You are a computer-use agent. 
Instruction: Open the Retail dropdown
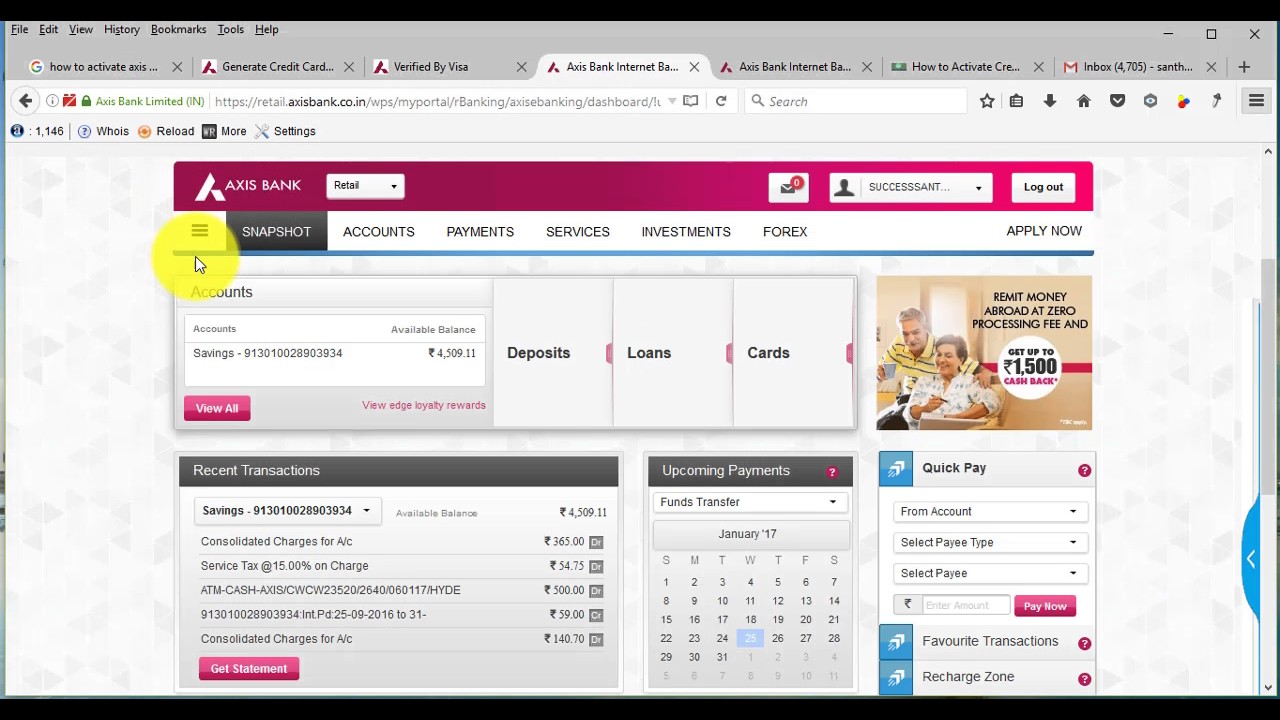365,186
